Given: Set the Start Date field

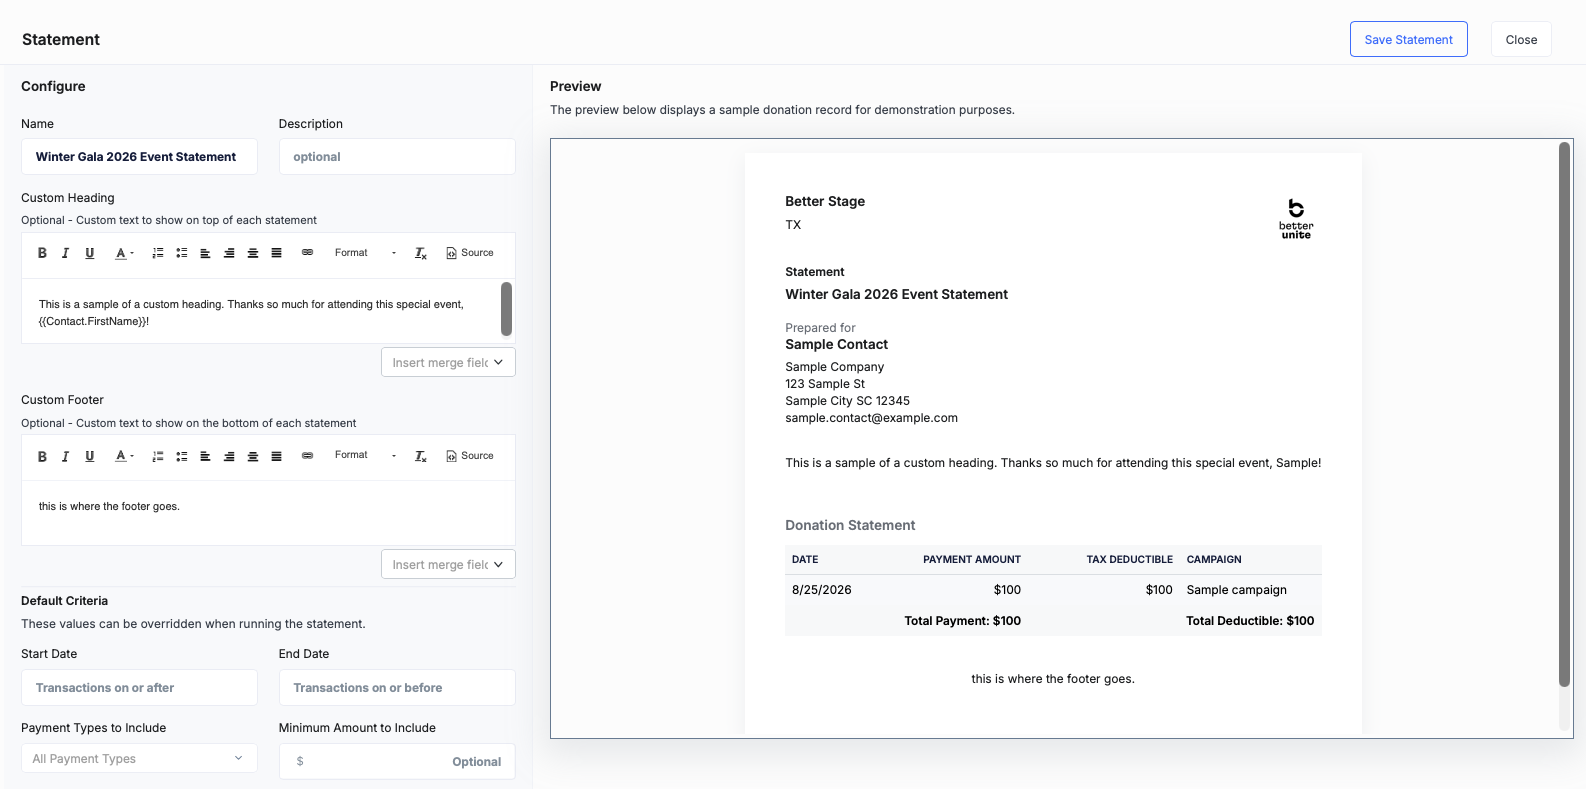Looking at the screenshot, I should click(139, 688).
